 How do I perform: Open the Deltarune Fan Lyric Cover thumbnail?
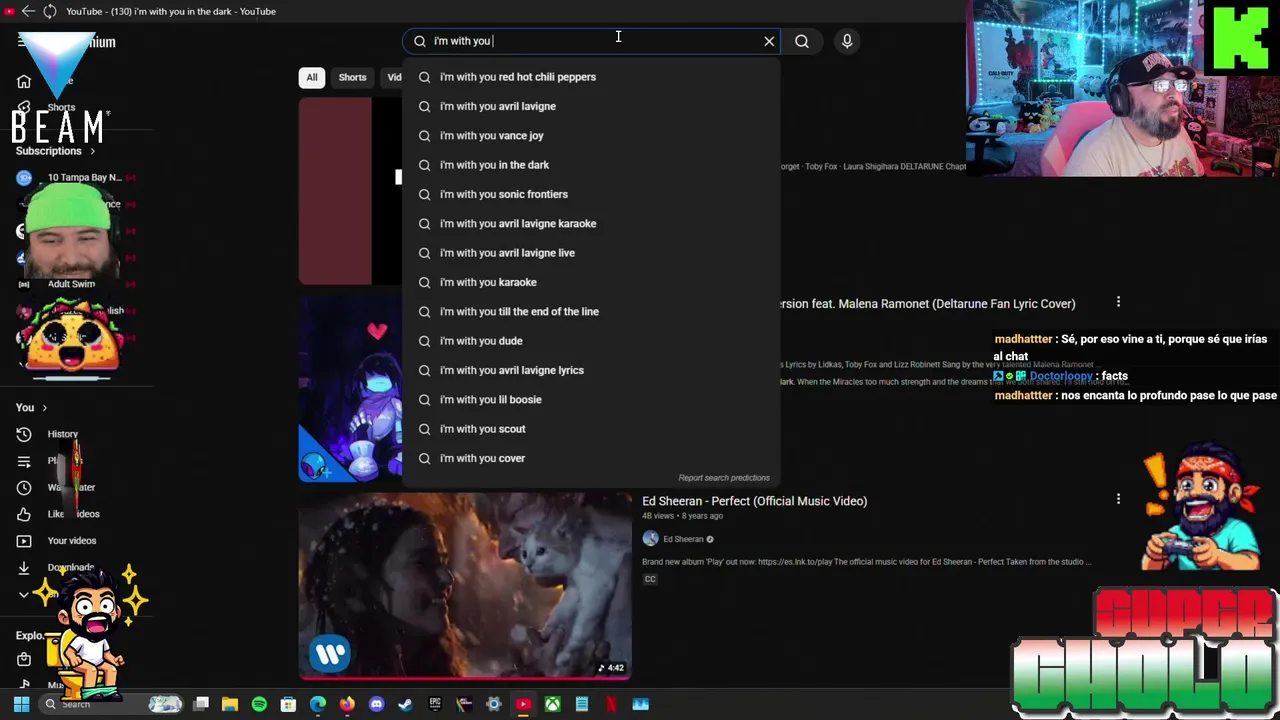pyautogui.click(x=350, y=388)
